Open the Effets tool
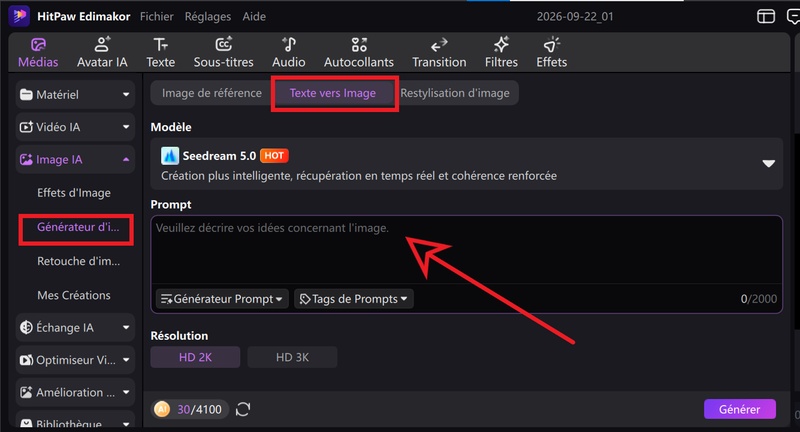800x432 pixels. pos(552,53)
